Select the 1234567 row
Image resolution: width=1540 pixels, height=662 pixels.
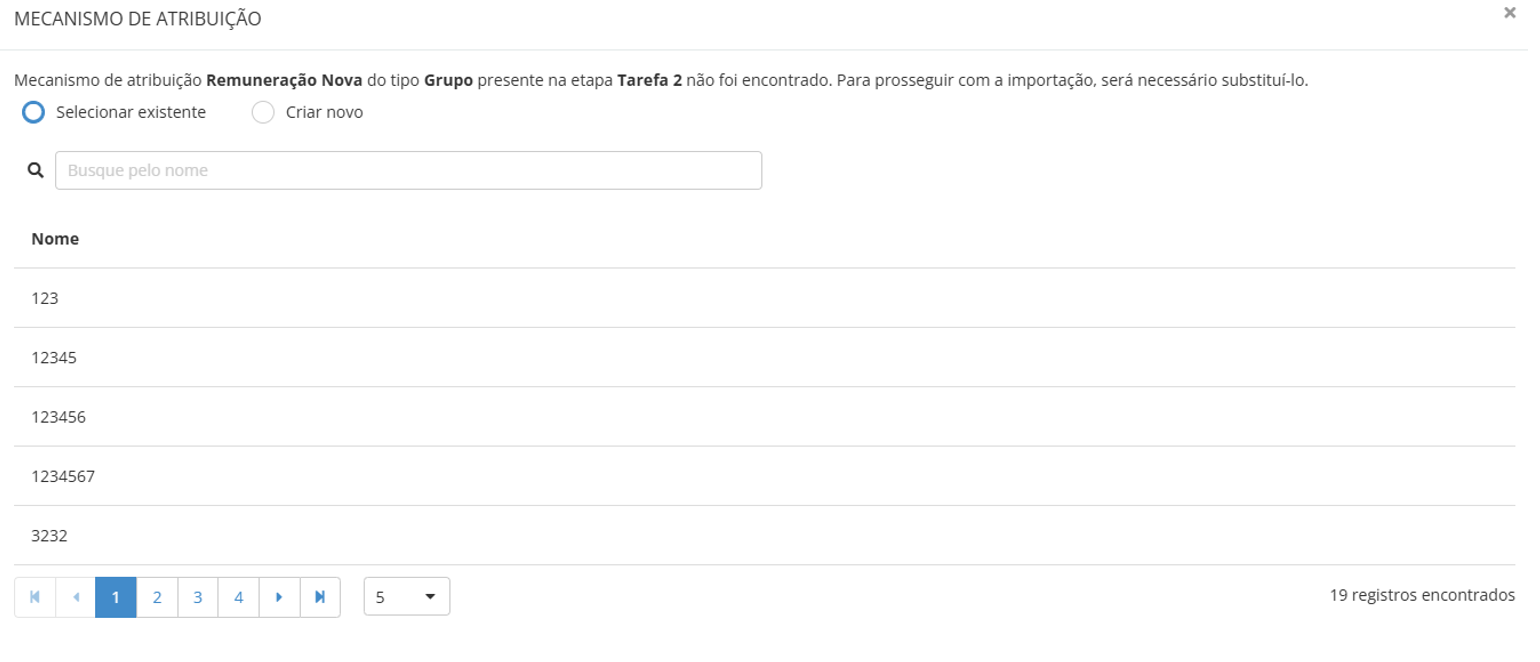coord(63,476)
